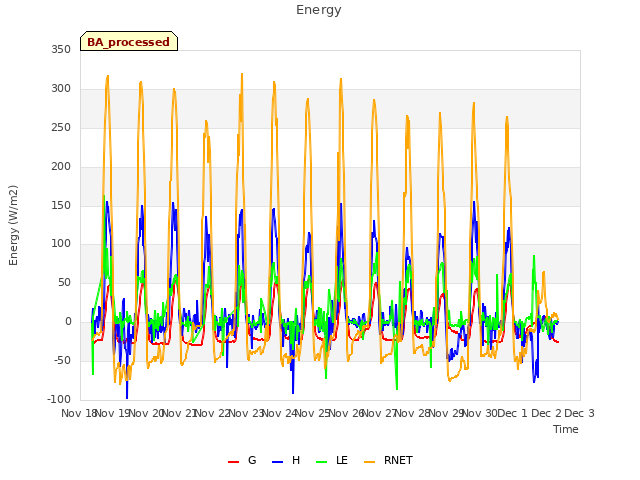Image resolution: width=640 pixels, height=480 pixels.
Task: Click the orange RNET legend color marker
Action: pyautogui.click(x=369, y=462)
